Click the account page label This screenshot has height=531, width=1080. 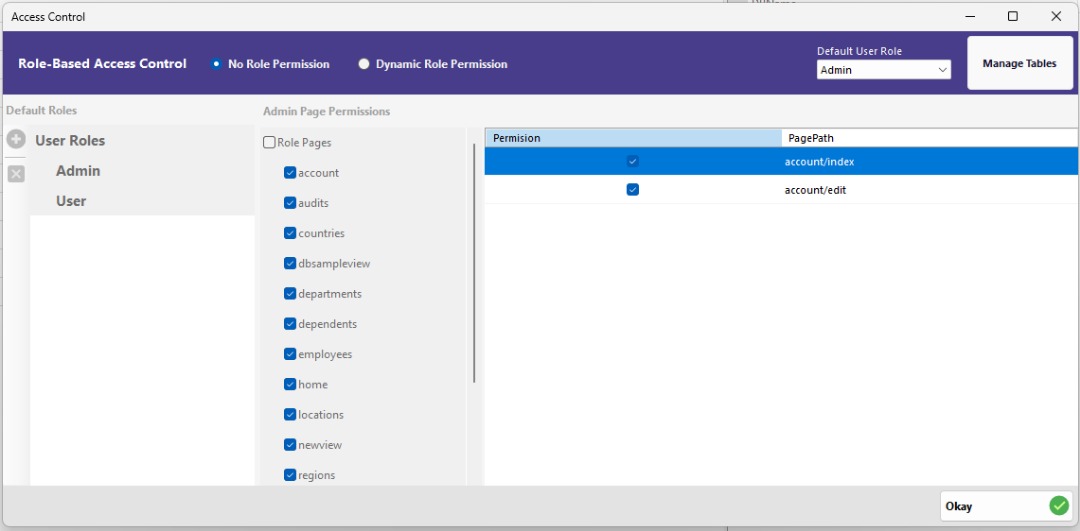click(x=318, y=173)
